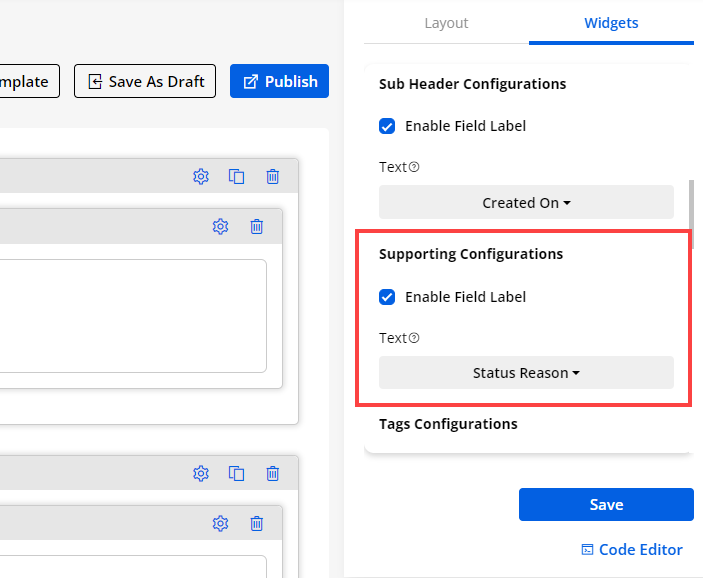703x578 pixels.
Task: Open the Created On dropdown
Action: tap(526, 202)
